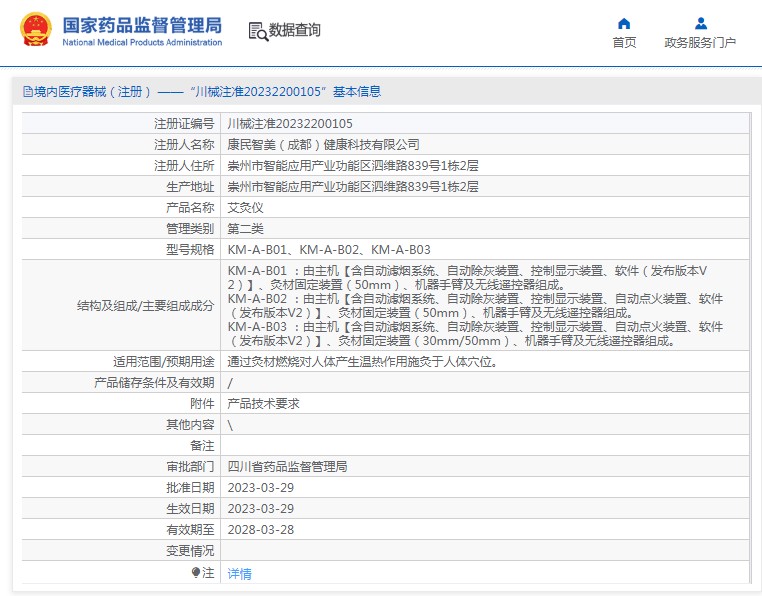This screenshot has height=596, width=762.
Task: Click the 产品技术要求 attachment value
Action: [263, 403]
